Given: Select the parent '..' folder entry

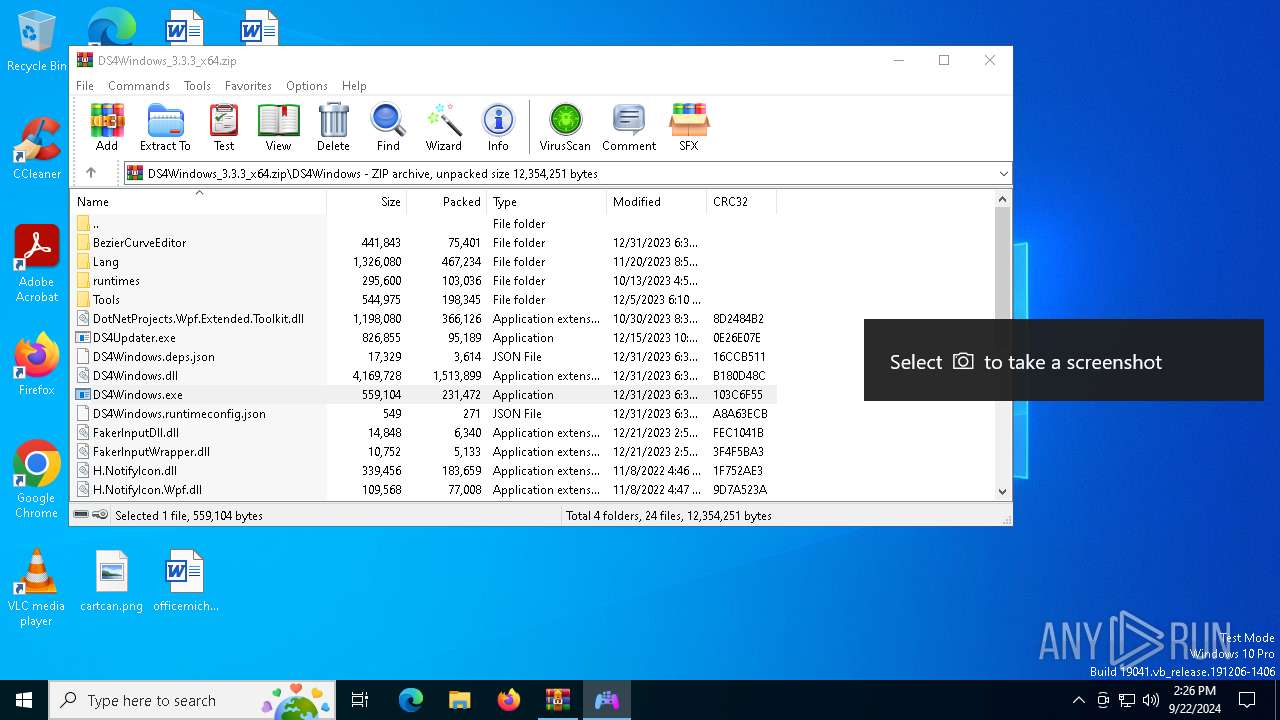Looking at the screenshot, I should [x=424, y=224].
